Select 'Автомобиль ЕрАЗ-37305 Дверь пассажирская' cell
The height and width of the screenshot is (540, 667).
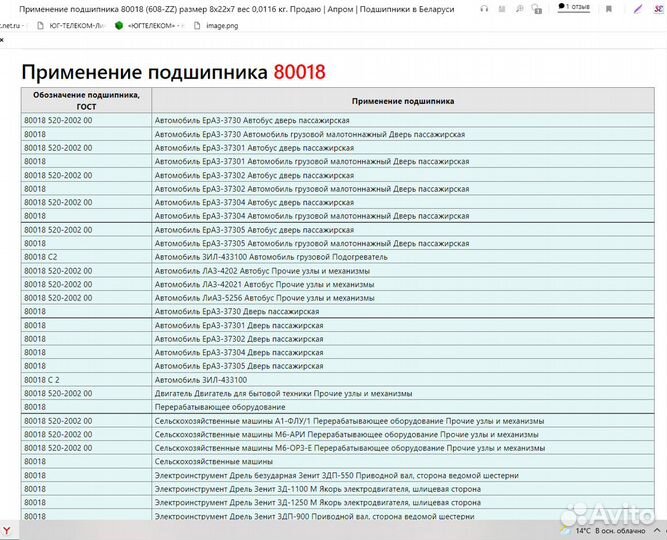403,366
